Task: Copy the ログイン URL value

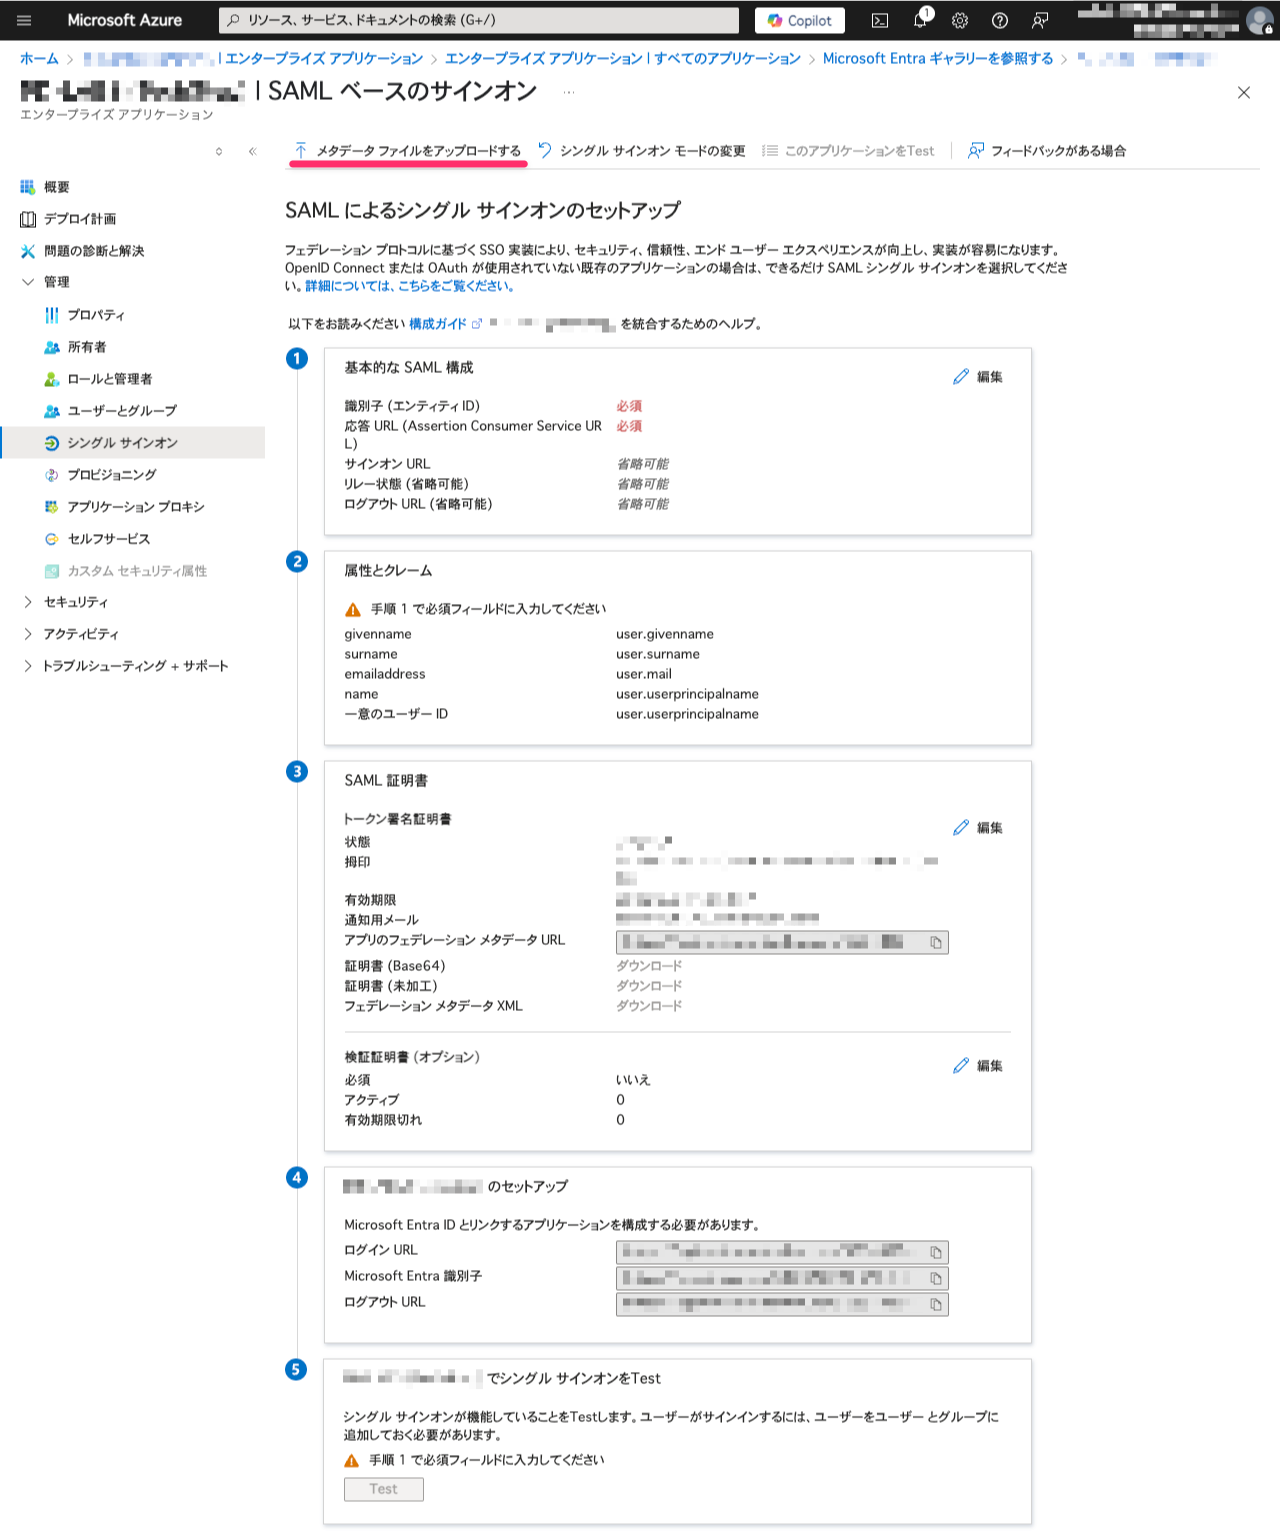Action: 936,1253
